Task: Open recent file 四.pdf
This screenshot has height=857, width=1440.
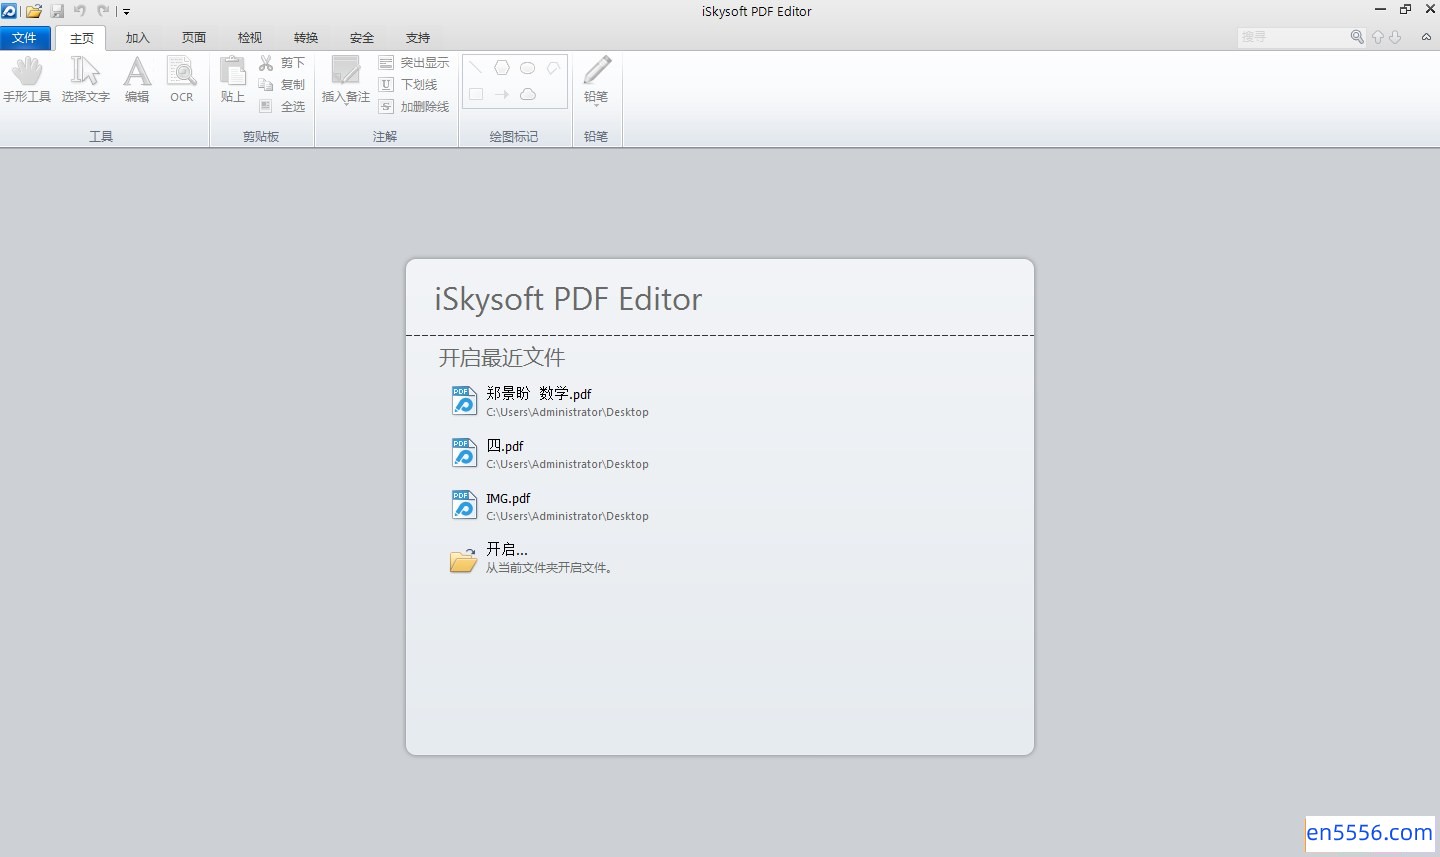Action: (x=505, y=447)
